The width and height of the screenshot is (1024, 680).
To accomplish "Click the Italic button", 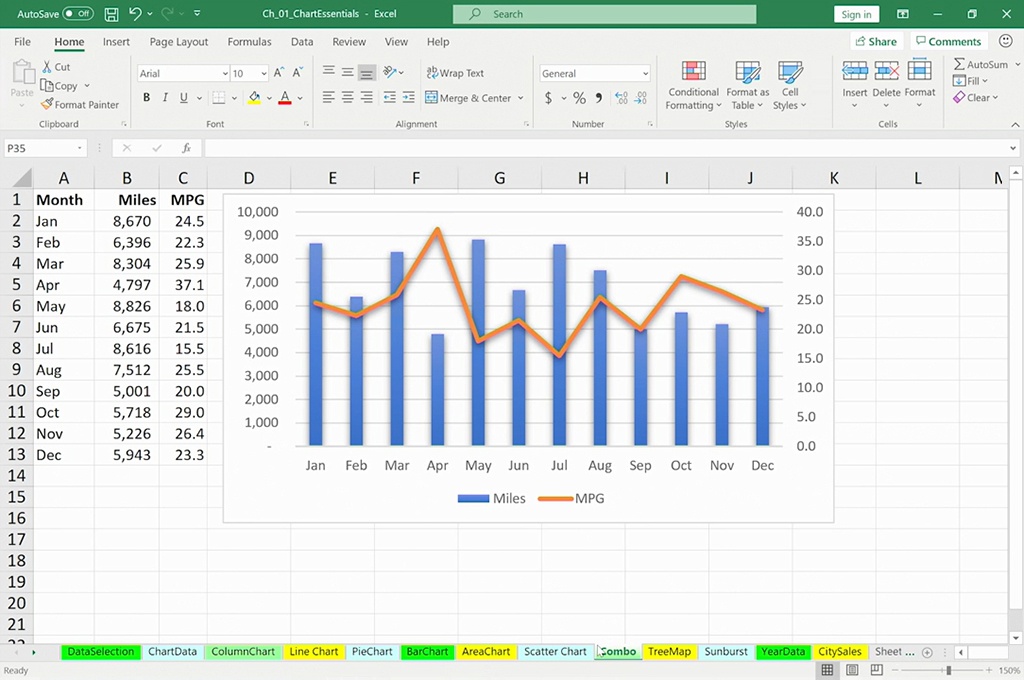I will pos(164,98).
